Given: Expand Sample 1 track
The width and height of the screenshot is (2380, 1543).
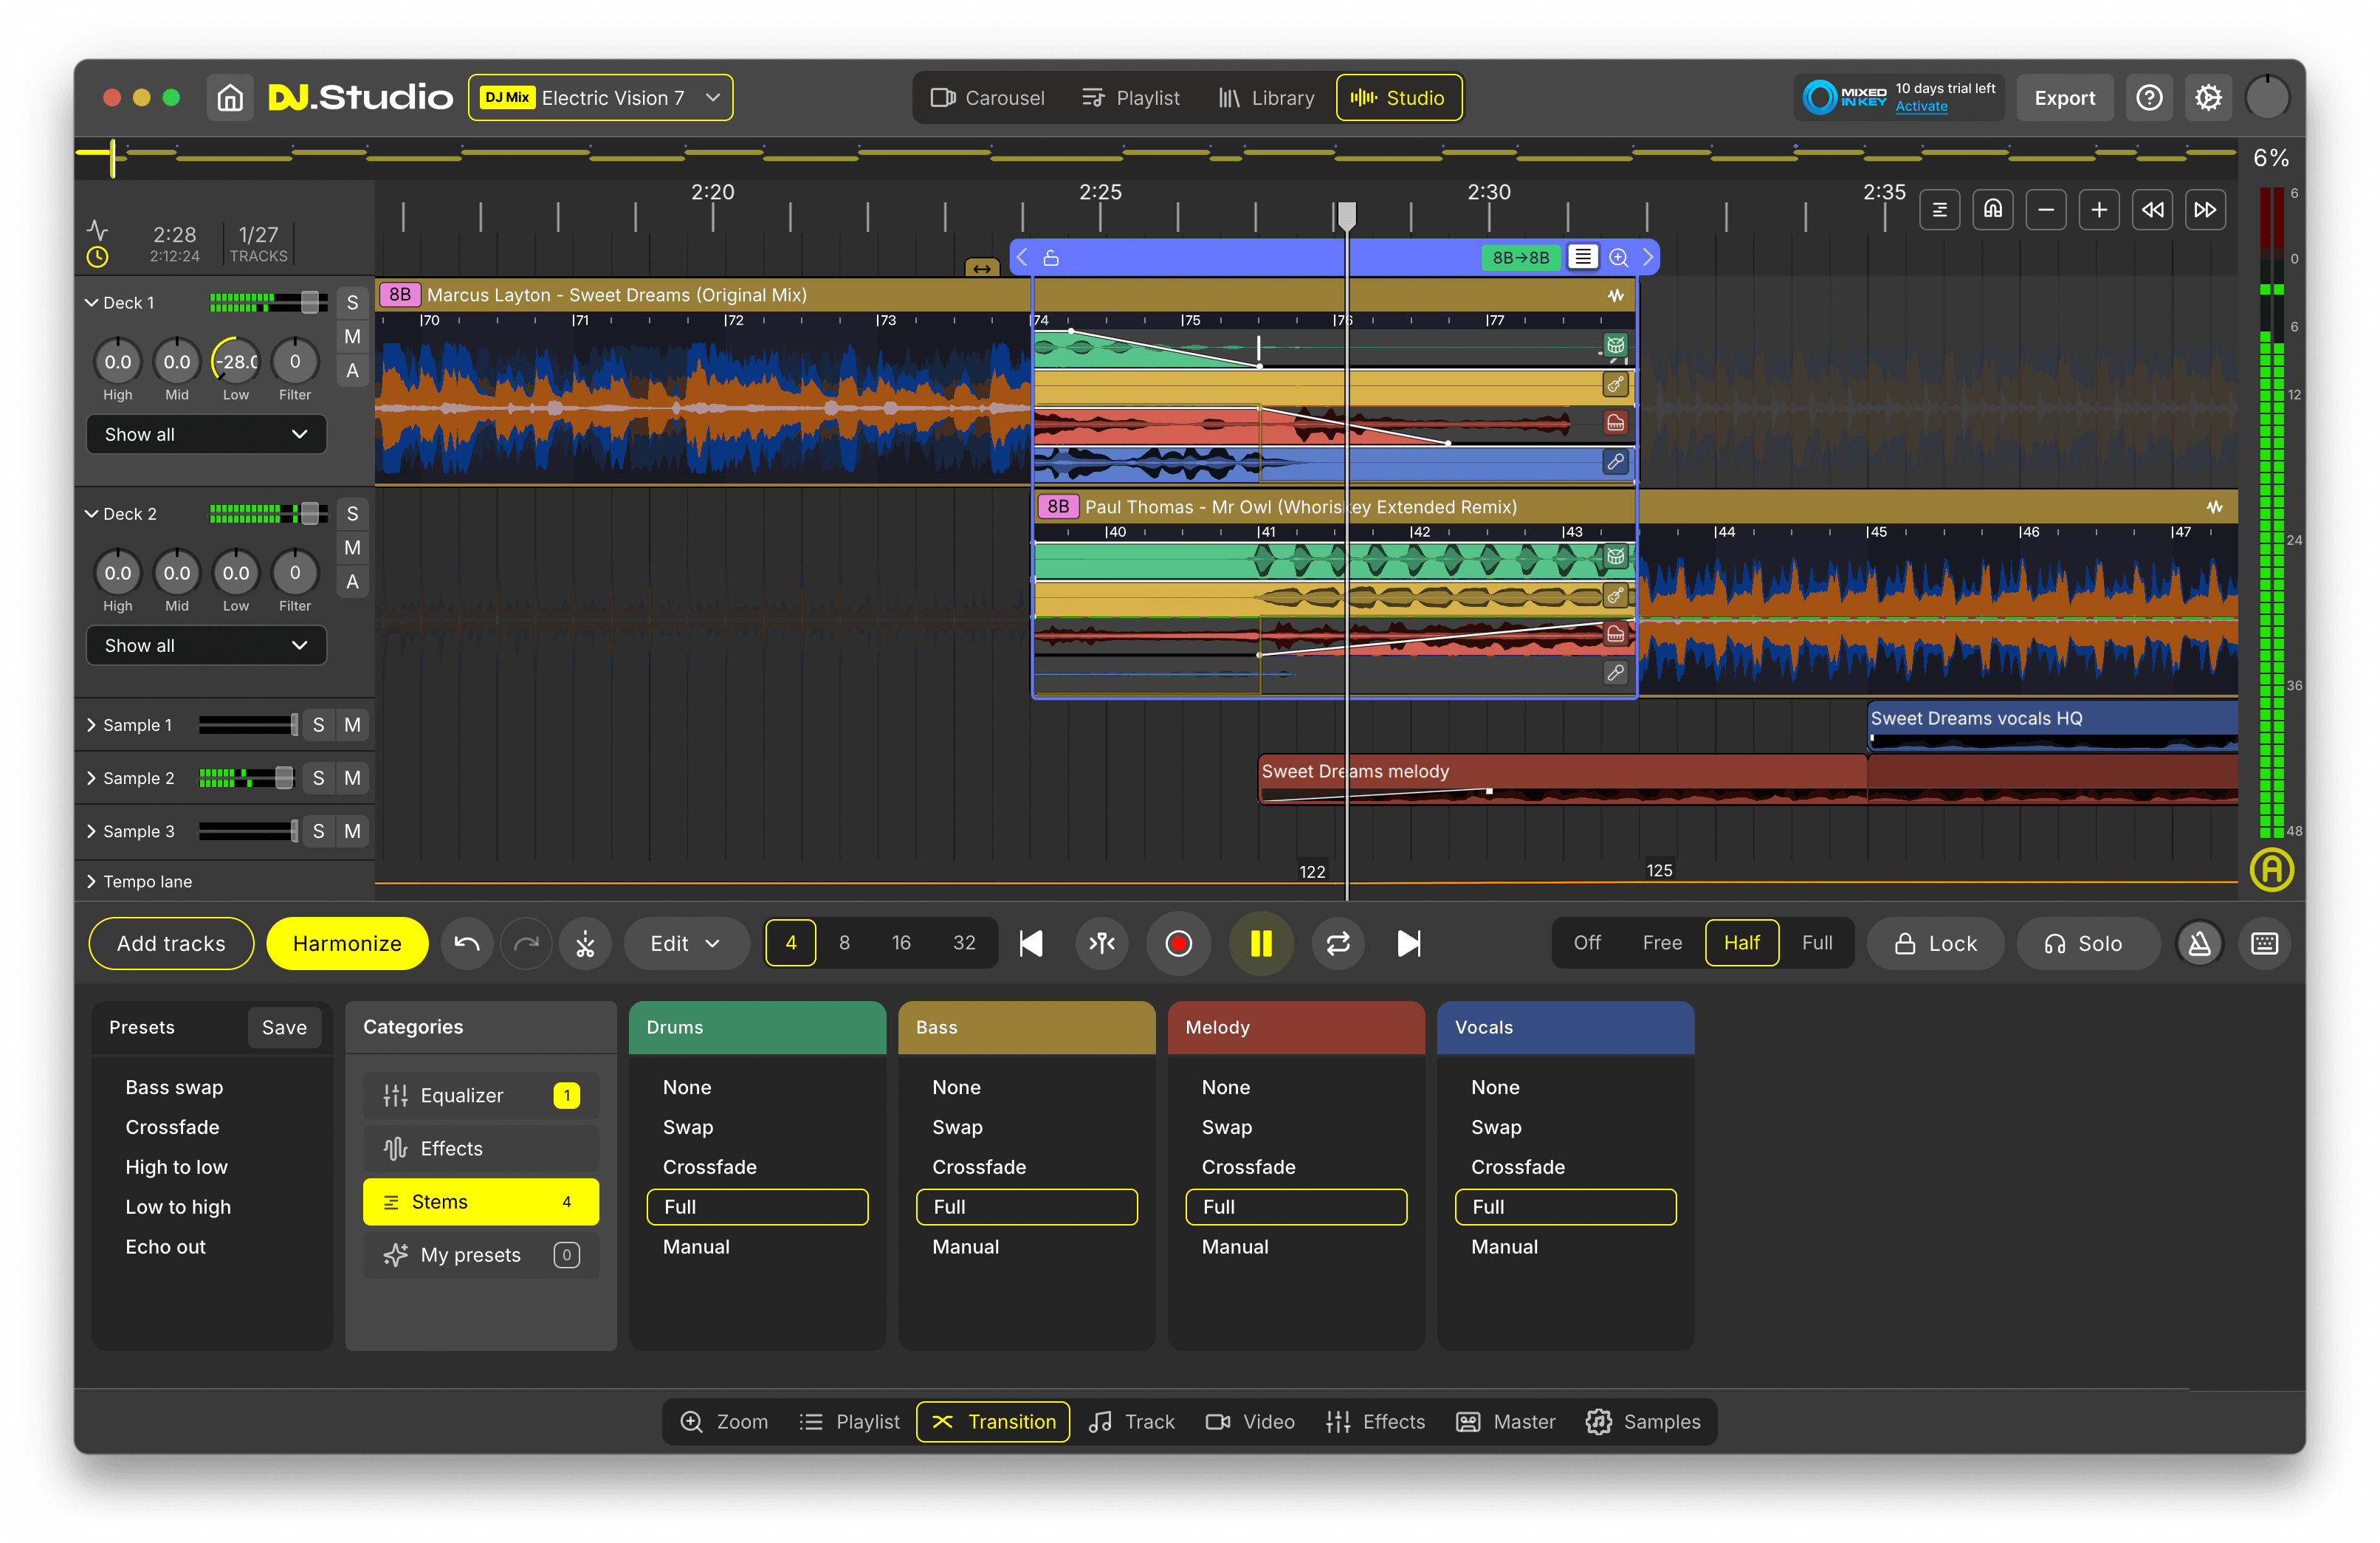Looking at the screenshot, I should coord(92,725).
